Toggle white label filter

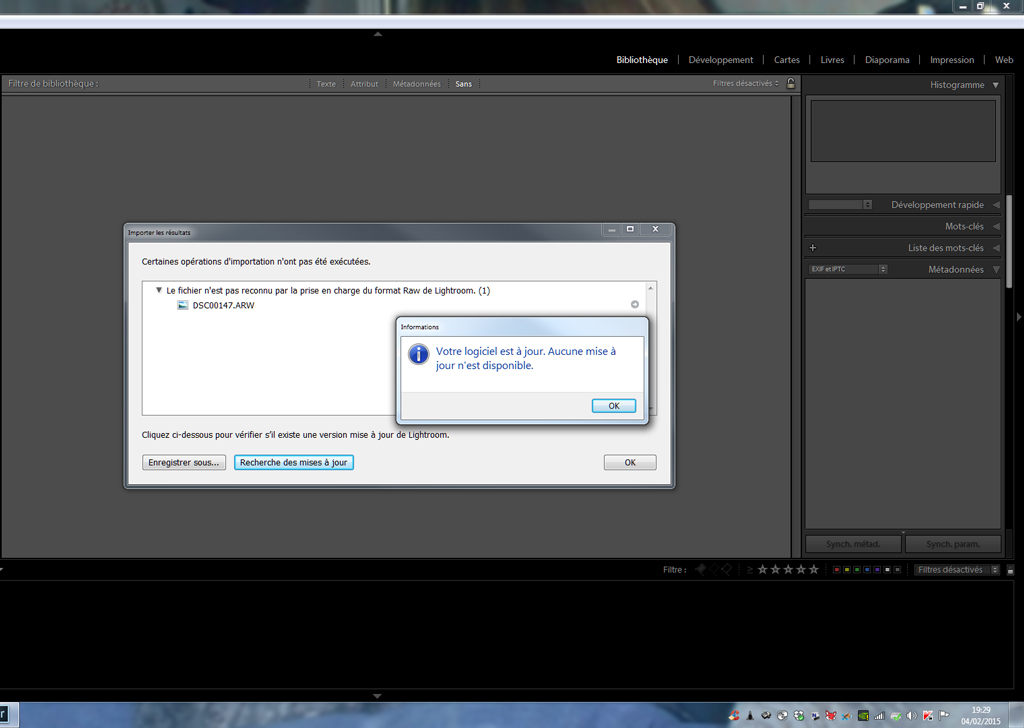(888, 570)
